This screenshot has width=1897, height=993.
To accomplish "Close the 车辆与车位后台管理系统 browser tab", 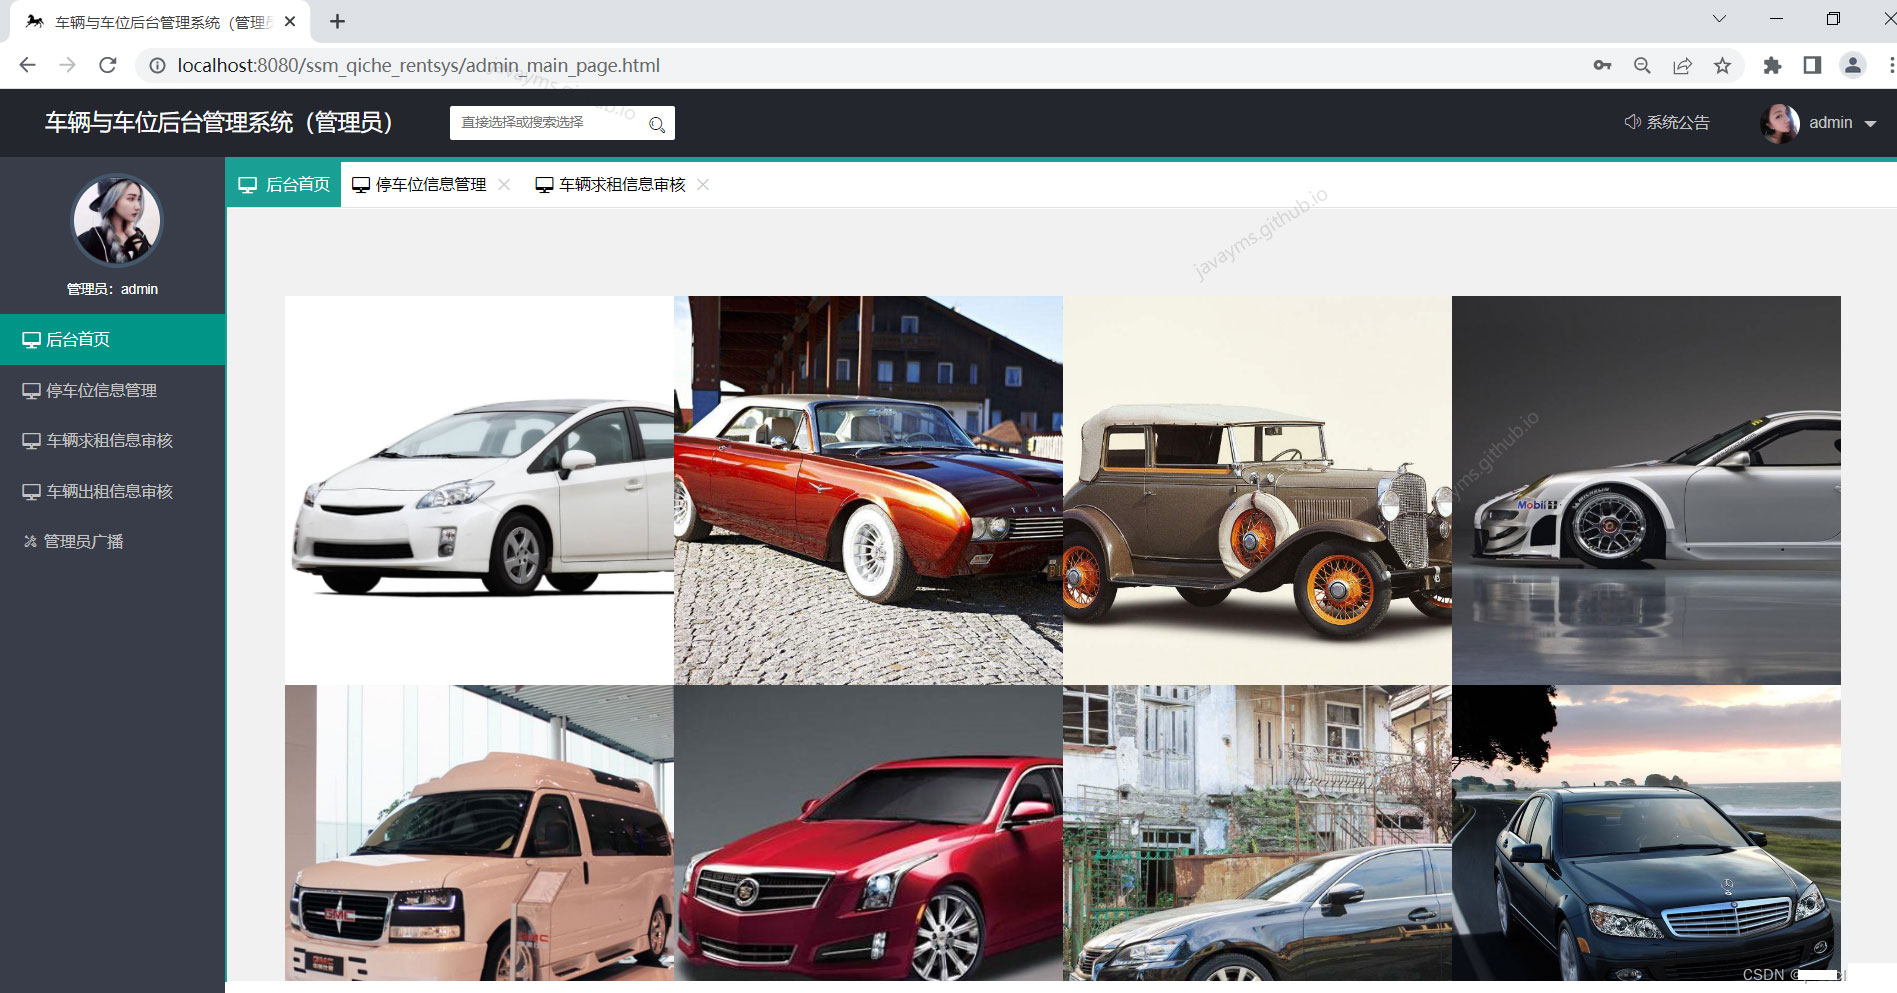I will click(290, 21).
